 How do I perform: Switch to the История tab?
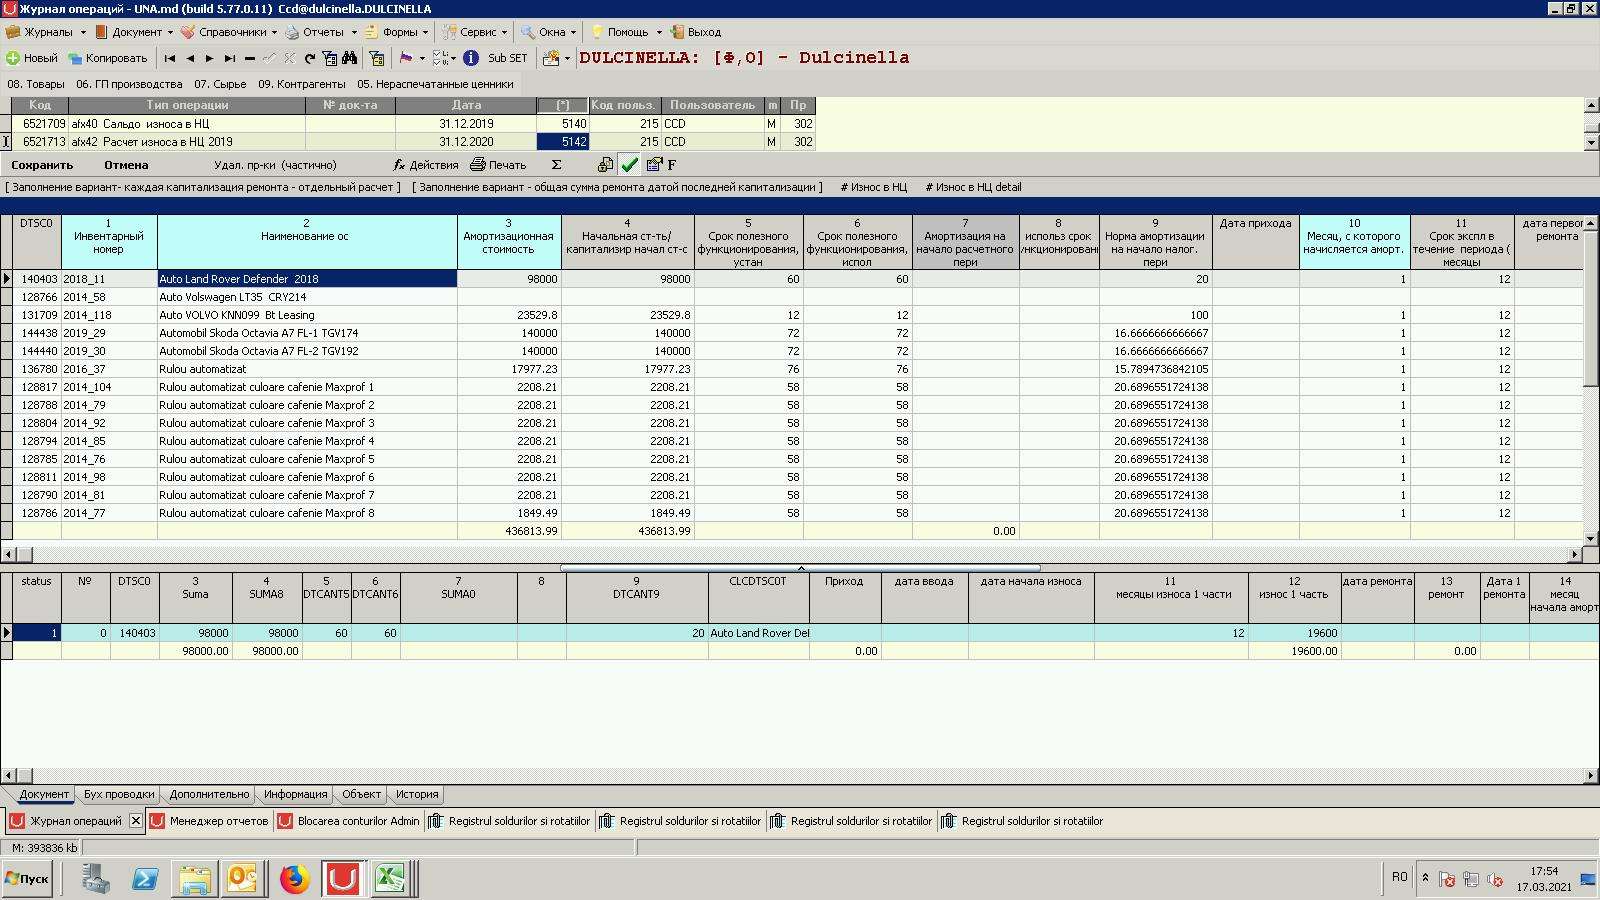[x=417, y=794]
